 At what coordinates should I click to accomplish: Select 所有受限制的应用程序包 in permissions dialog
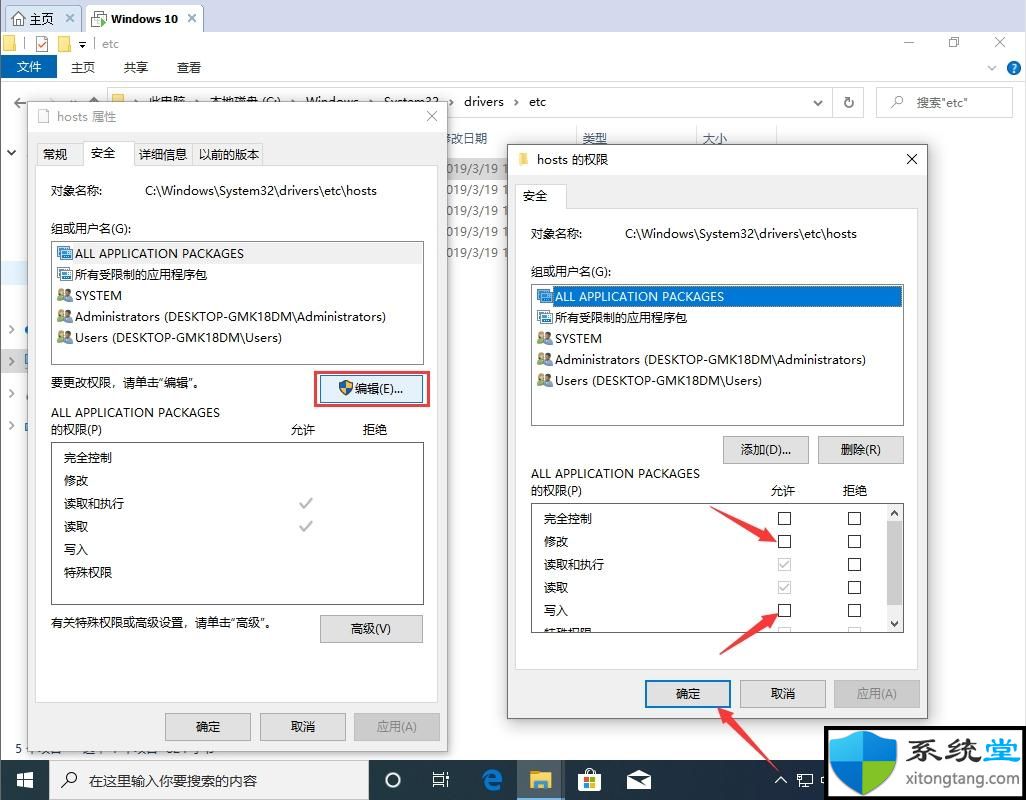point(717,317)
